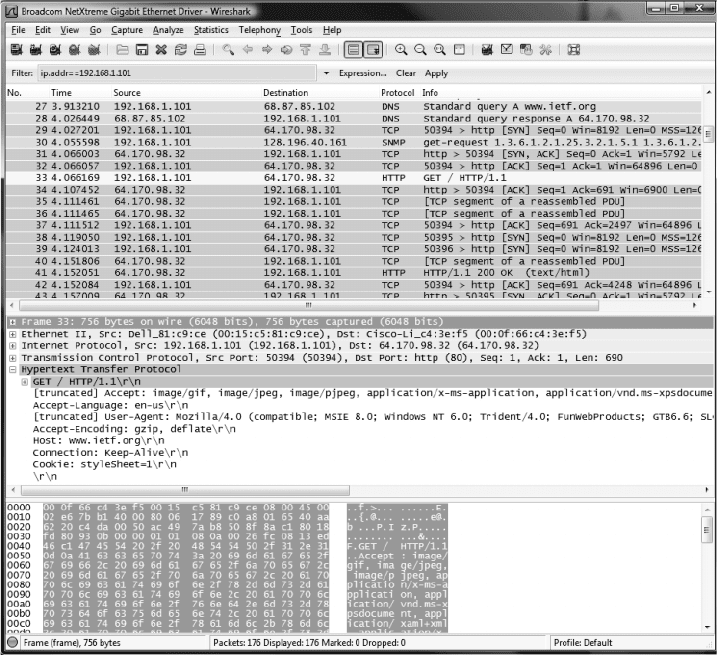Open the View menu
Viewport: 717px width, 655px height.
pos(70,30)
